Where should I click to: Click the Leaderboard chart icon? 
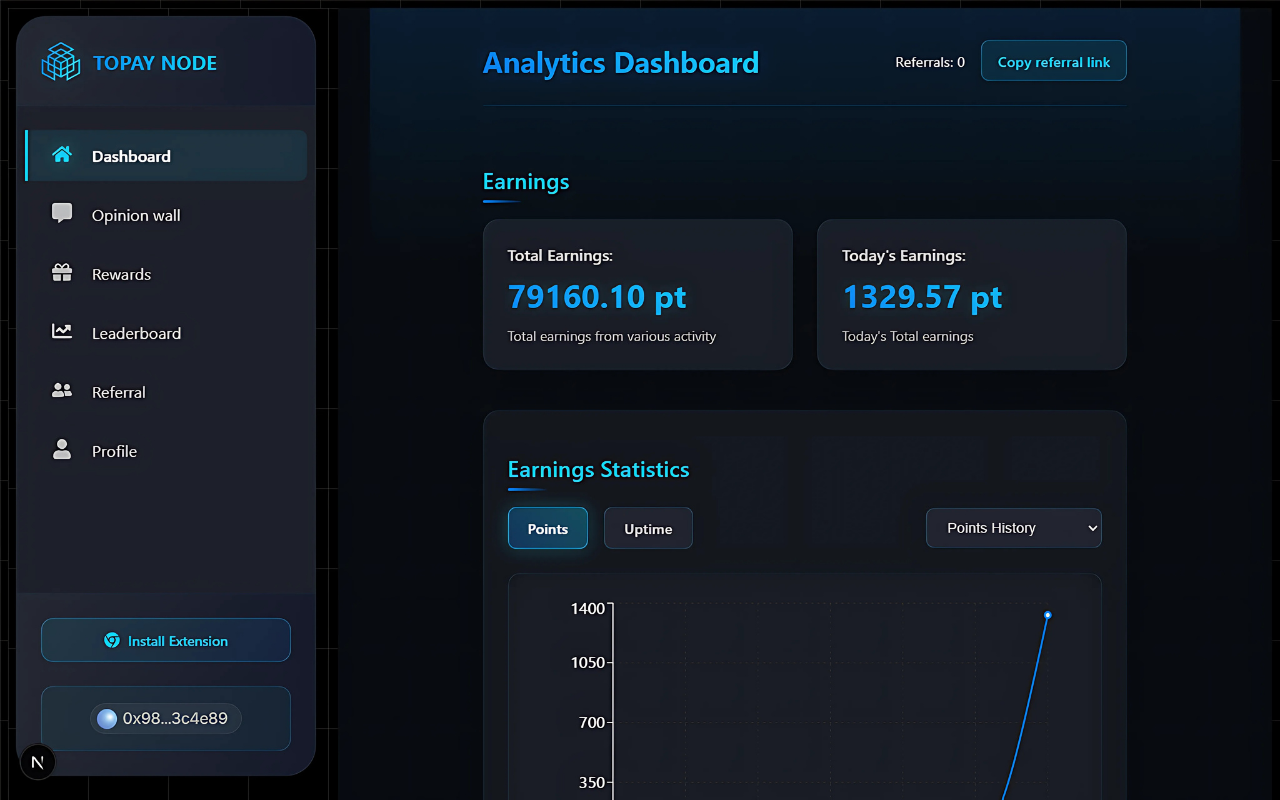pos(62,332)
